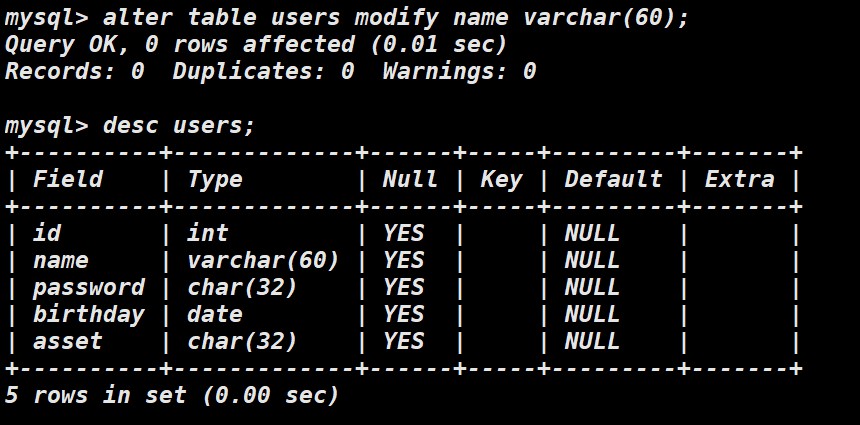This screenshot has height=425, width=860.
Task: Click the Default column header
Action: pos(613,180)
